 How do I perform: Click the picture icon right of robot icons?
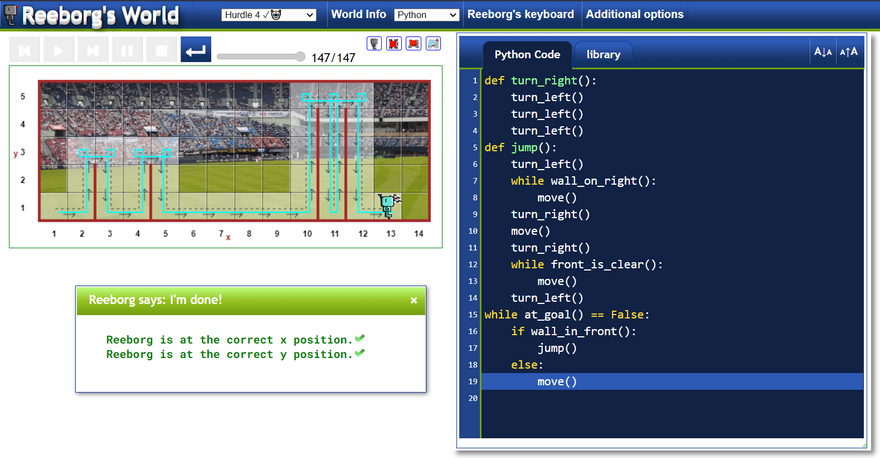coord(433,44)
